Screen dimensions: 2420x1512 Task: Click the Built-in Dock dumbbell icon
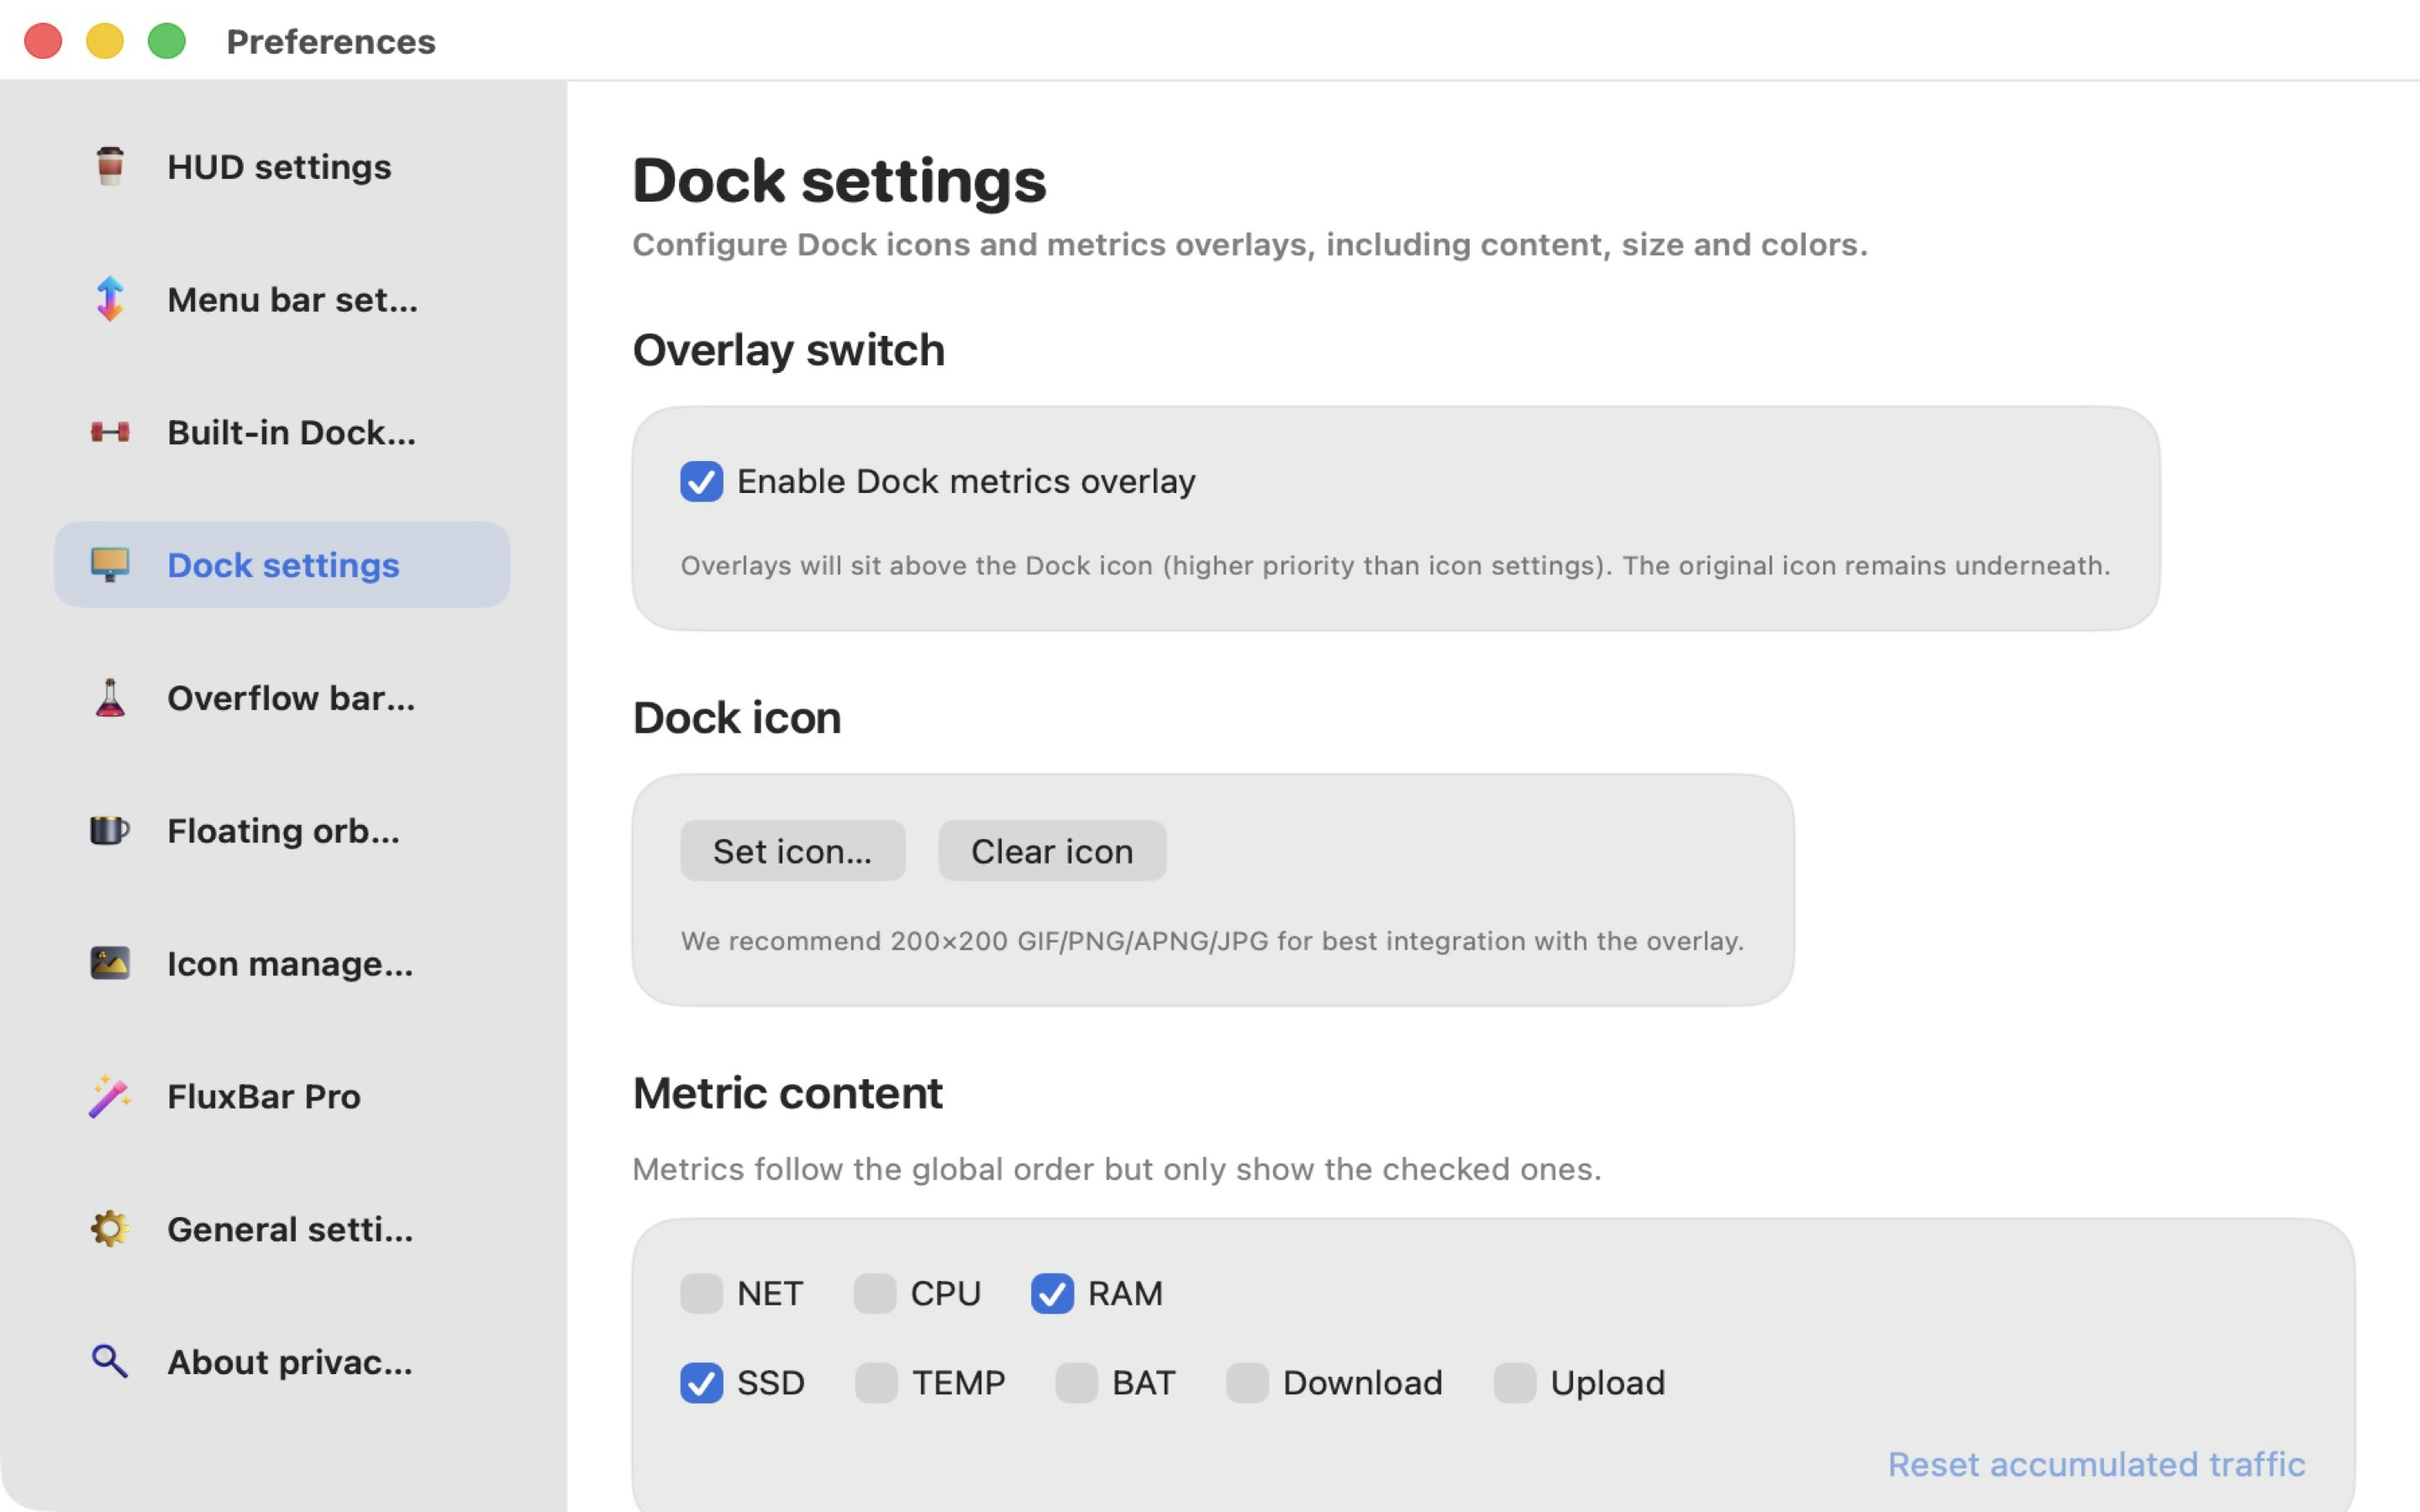[109, 432]
